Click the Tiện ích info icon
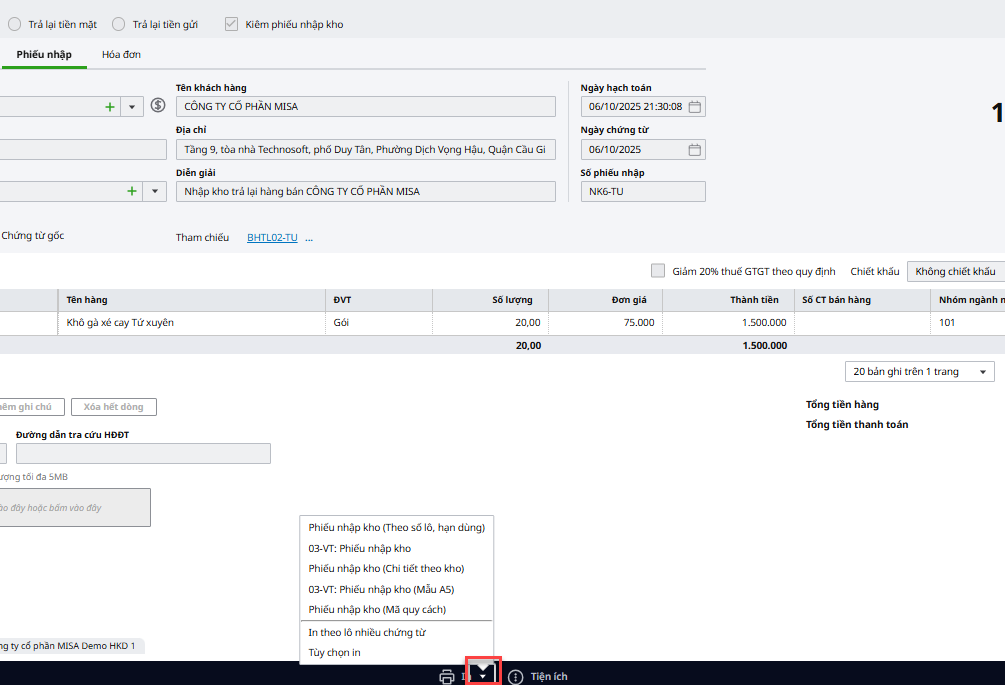1005x685 pixels. click(x=516, y=677)
